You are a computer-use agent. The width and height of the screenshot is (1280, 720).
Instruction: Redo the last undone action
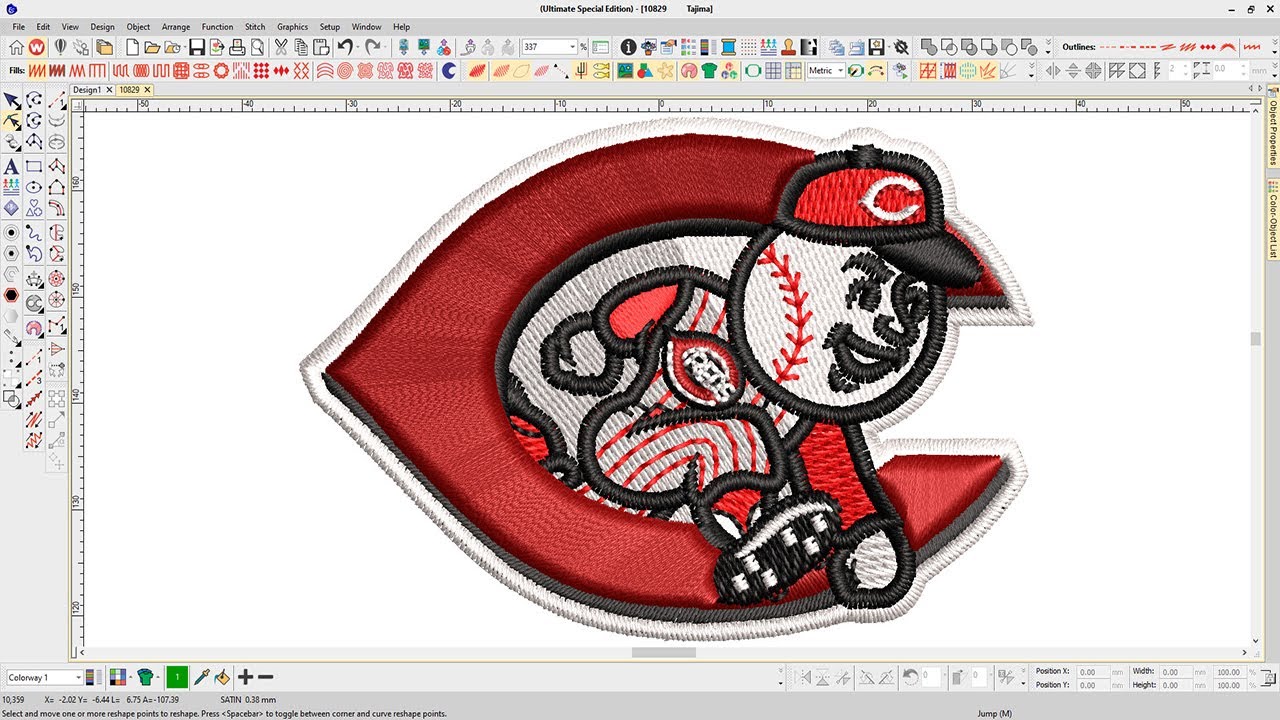coord(372,47)
